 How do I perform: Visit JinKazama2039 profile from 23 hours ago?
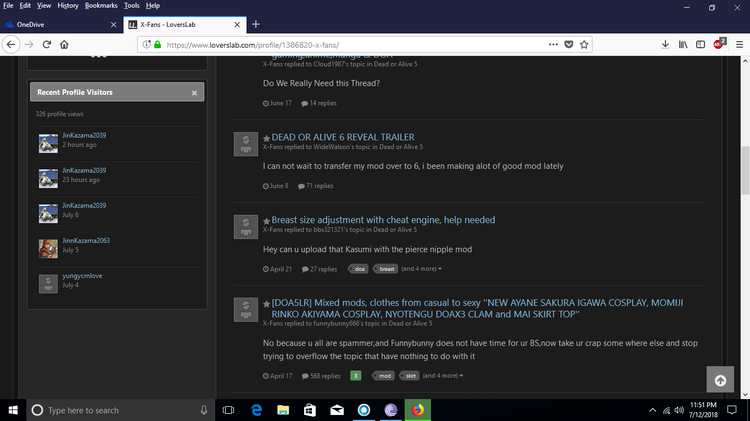[84, 170]
